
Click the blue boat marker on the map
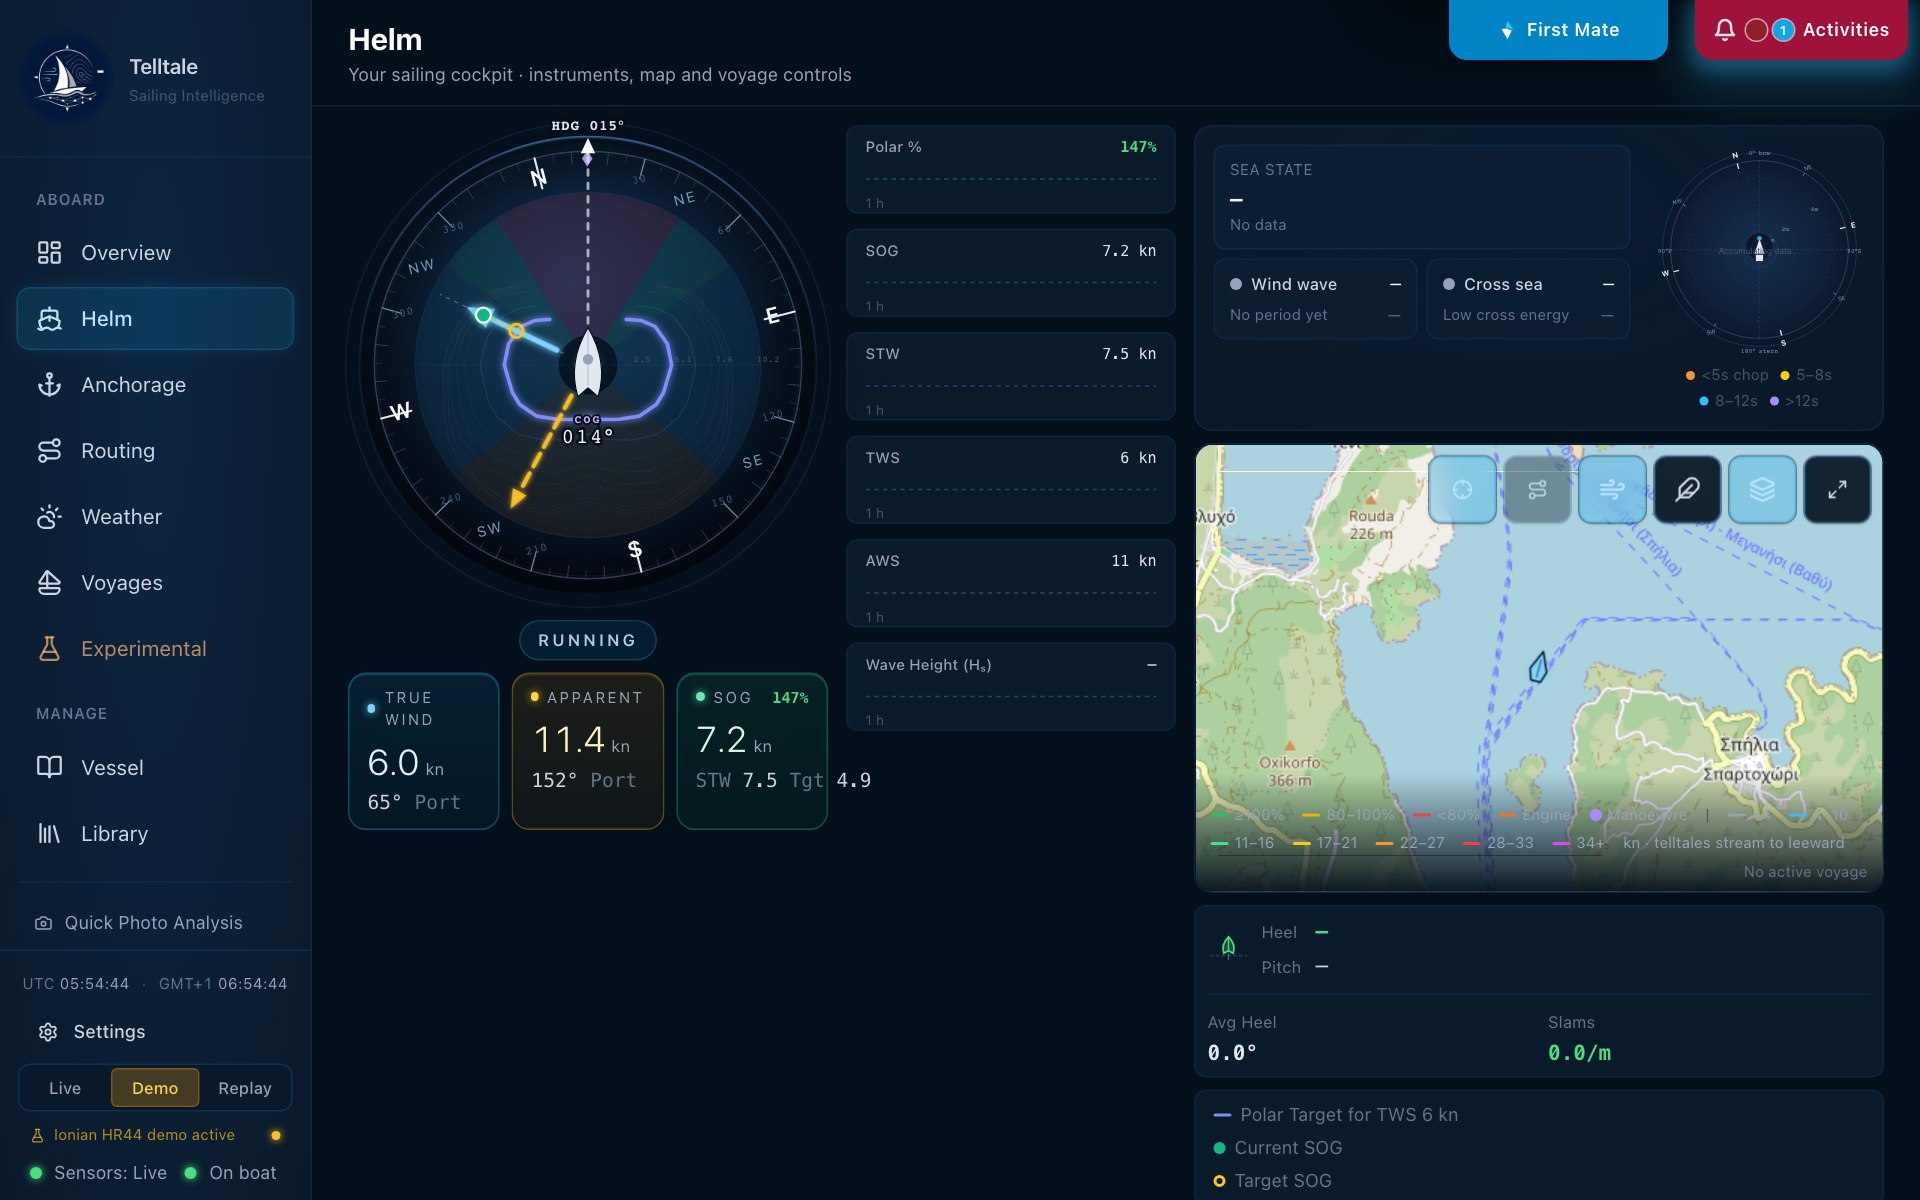click(x=1539, y=667)
